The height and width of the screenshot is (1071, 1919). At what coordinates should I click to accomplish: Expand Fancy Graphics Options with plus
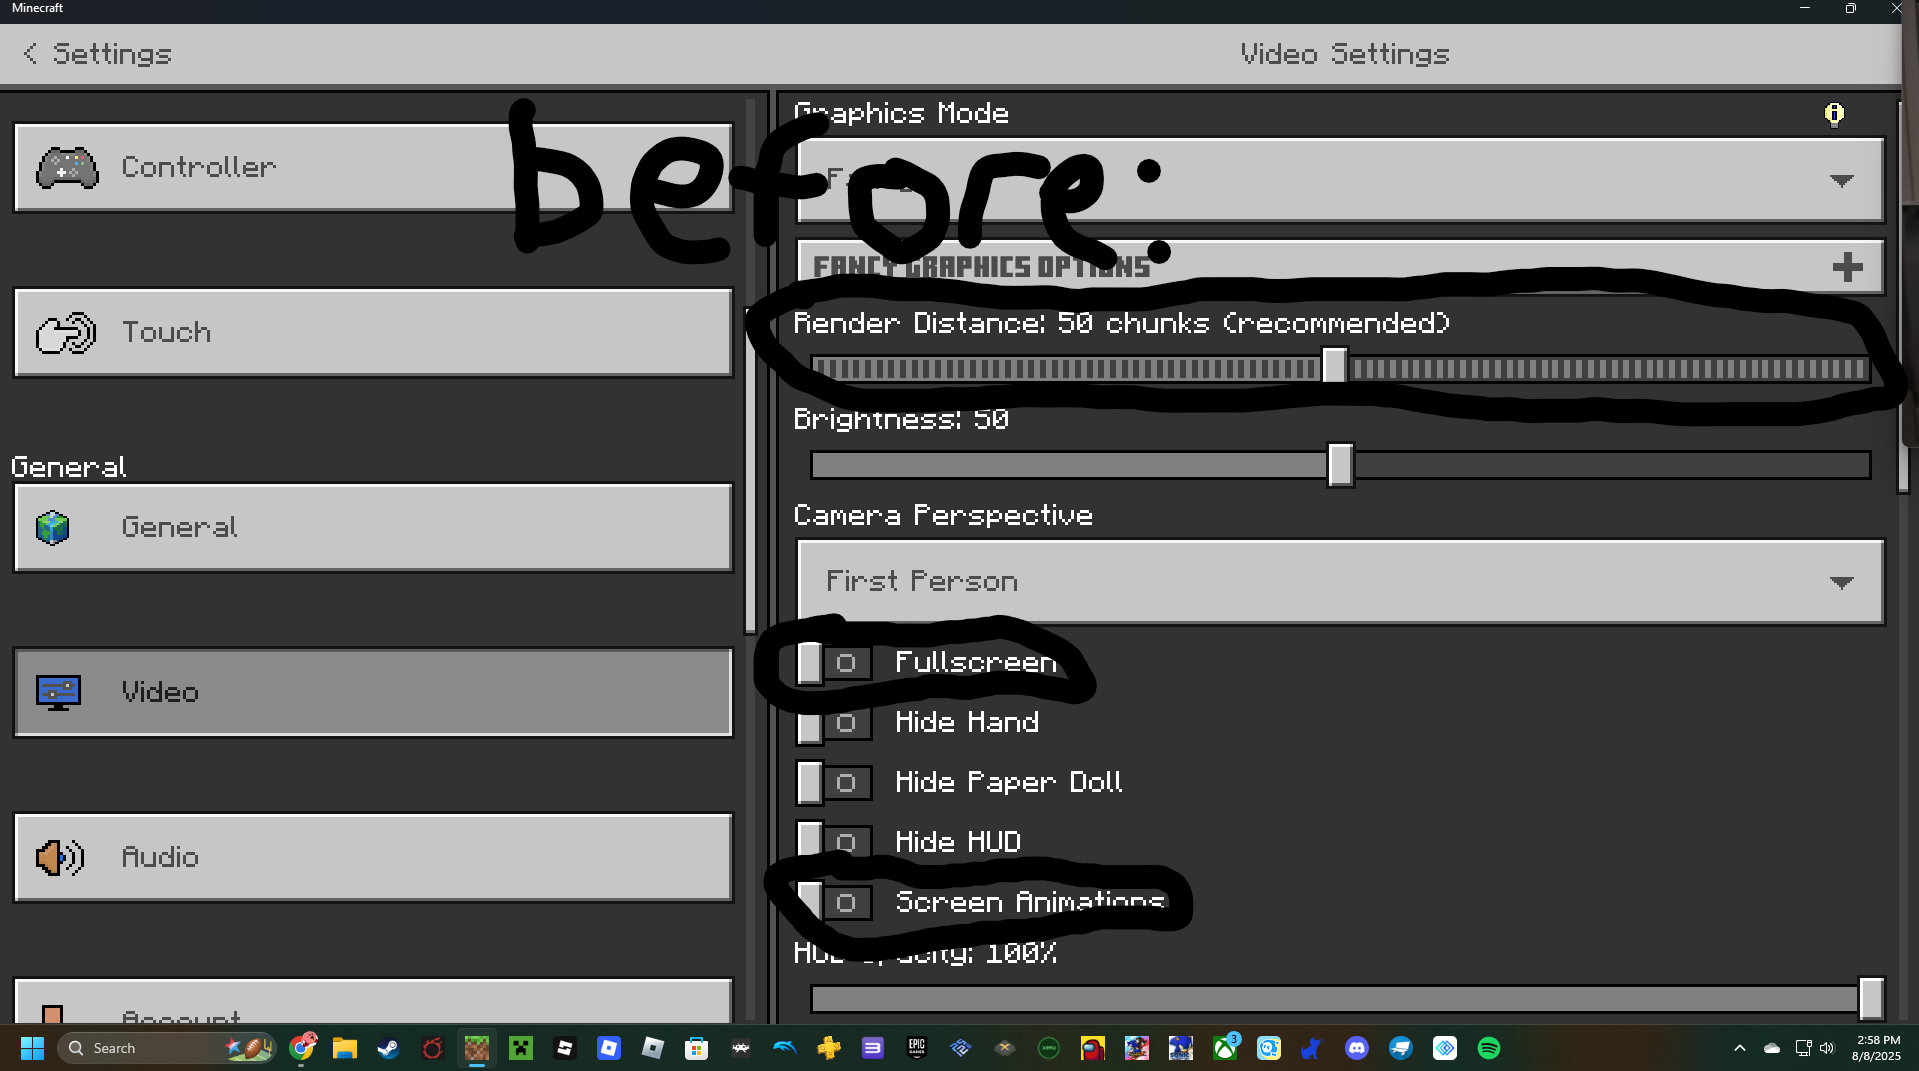1847,267
